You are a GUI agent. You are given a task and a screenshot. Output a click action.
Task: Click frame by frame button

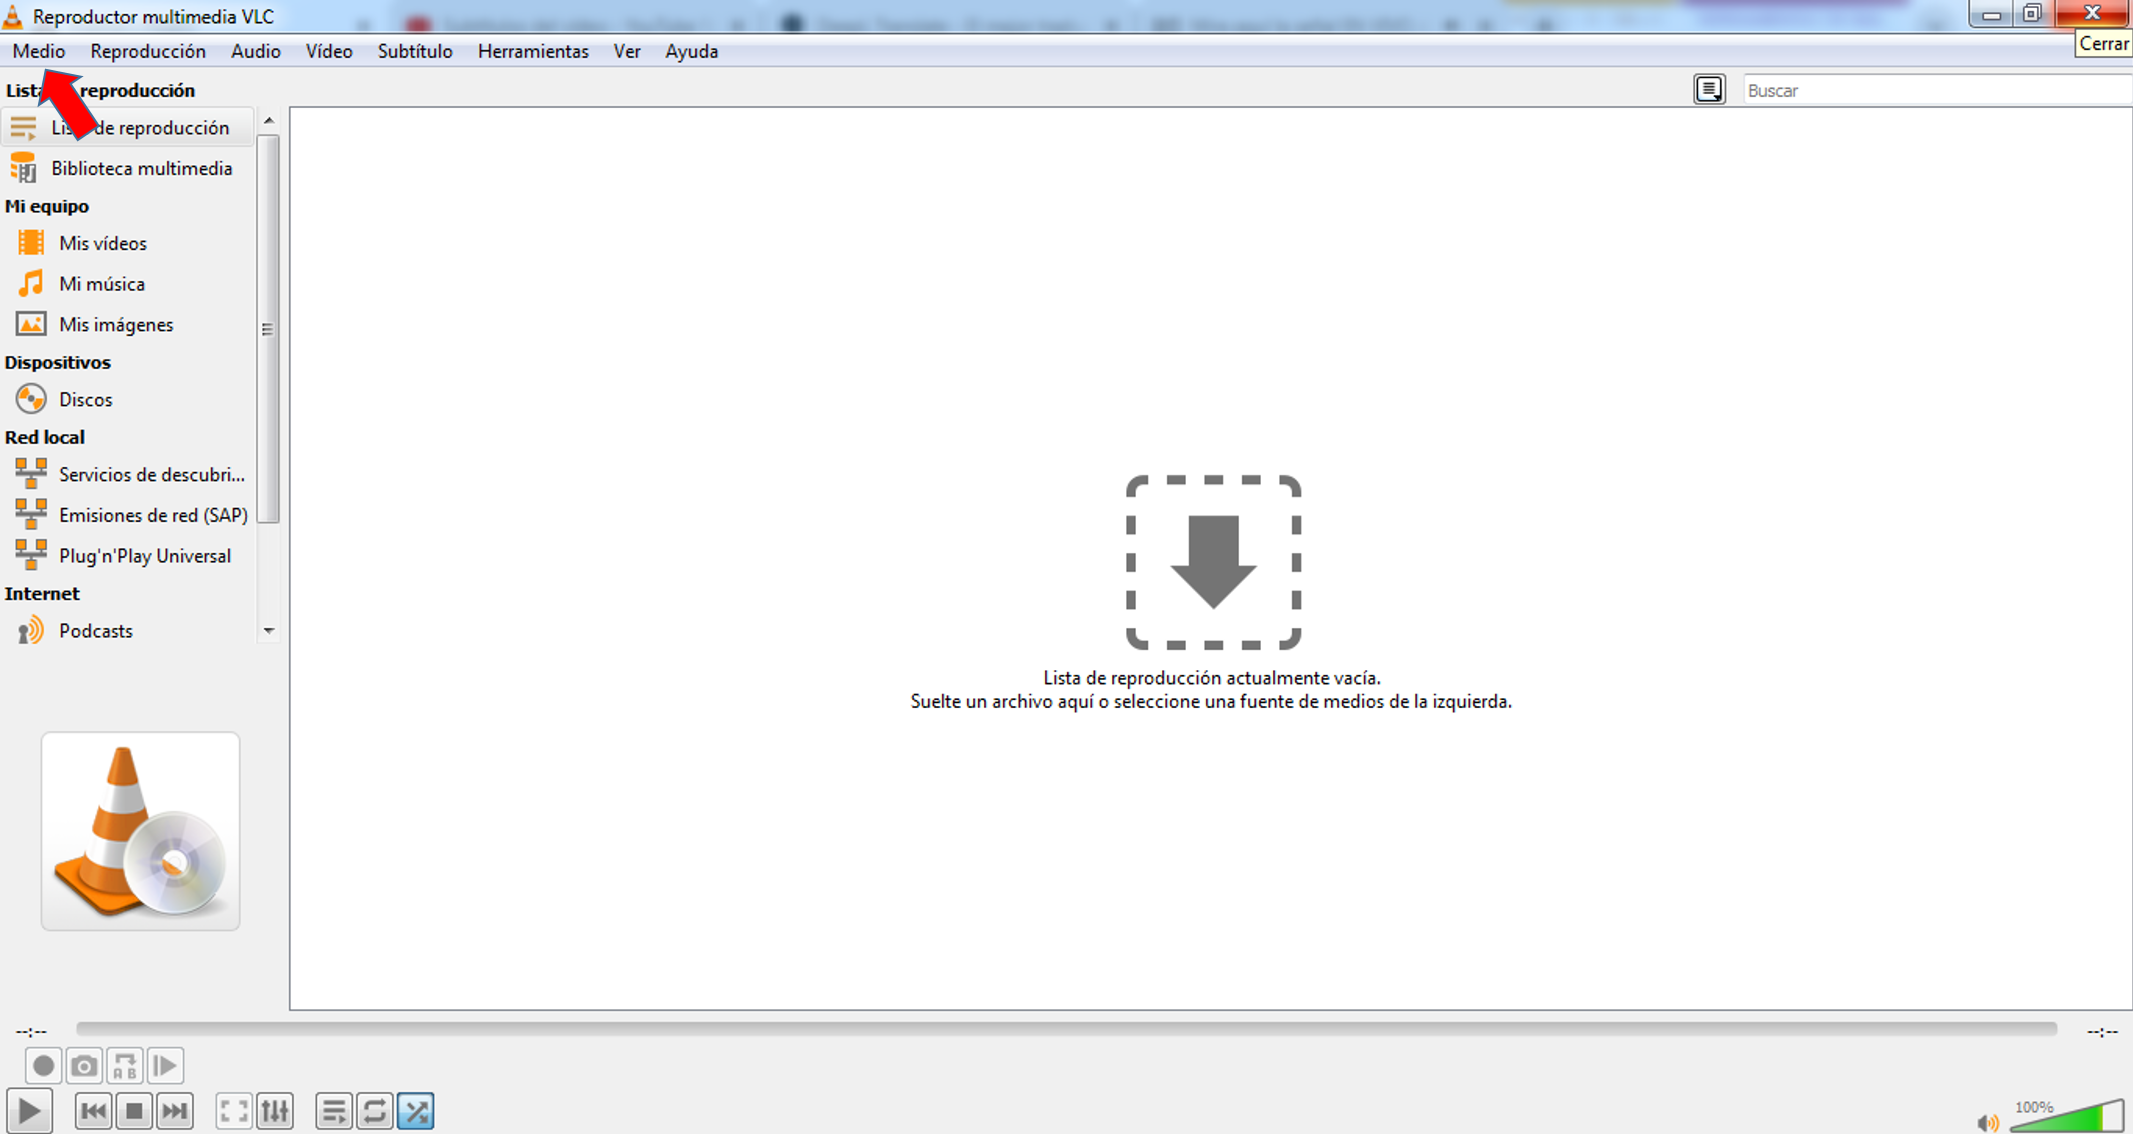(x=166, y=1066)
